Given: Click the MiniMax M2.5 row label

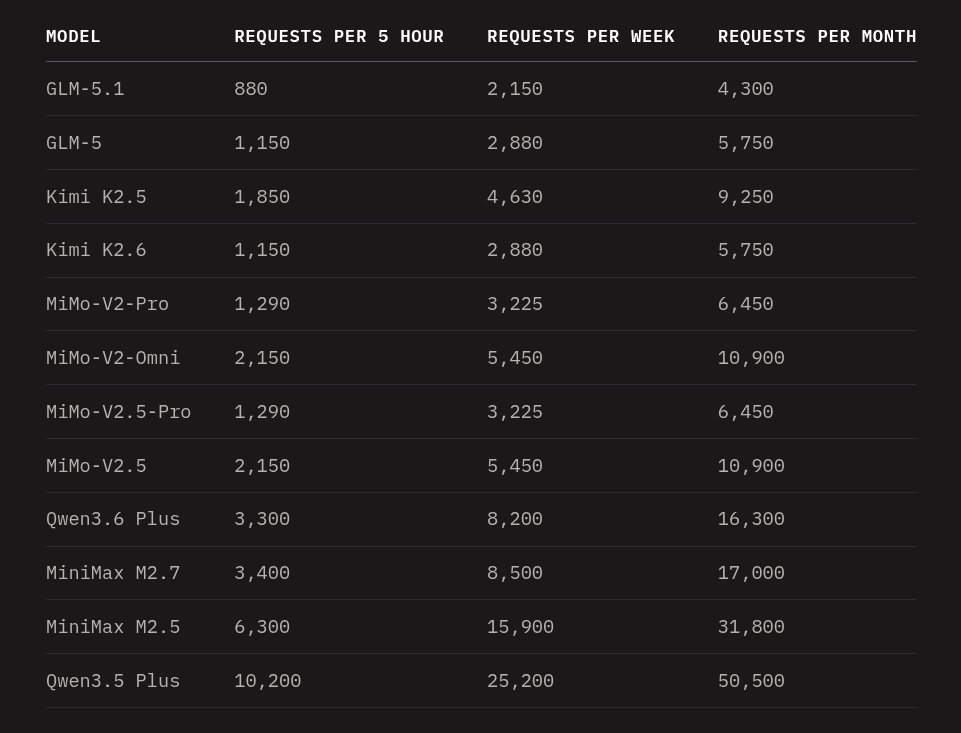Looking at the screenshot, I should pyautogui.click(x=113, y=627).
